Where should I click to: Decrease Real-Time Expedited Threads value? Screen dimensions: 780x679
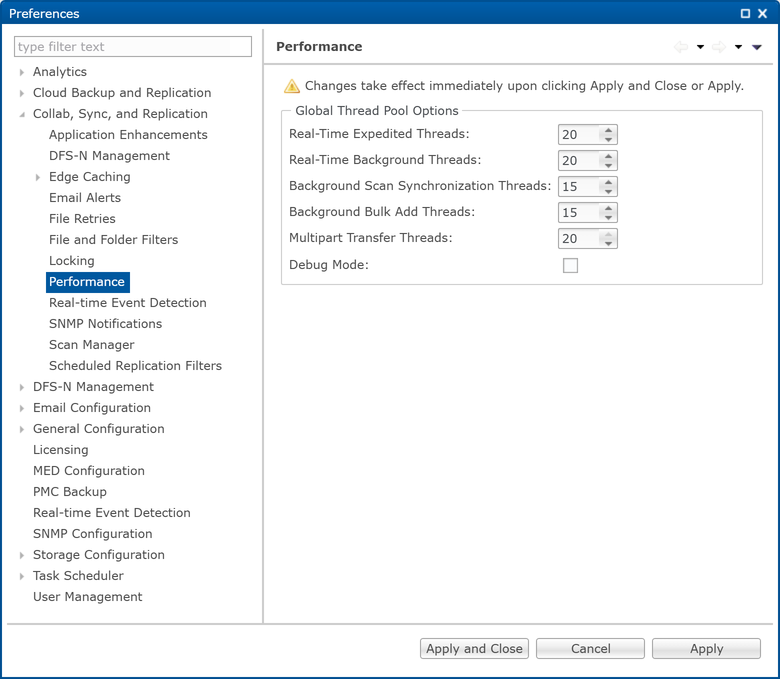(x=608, y=139)
